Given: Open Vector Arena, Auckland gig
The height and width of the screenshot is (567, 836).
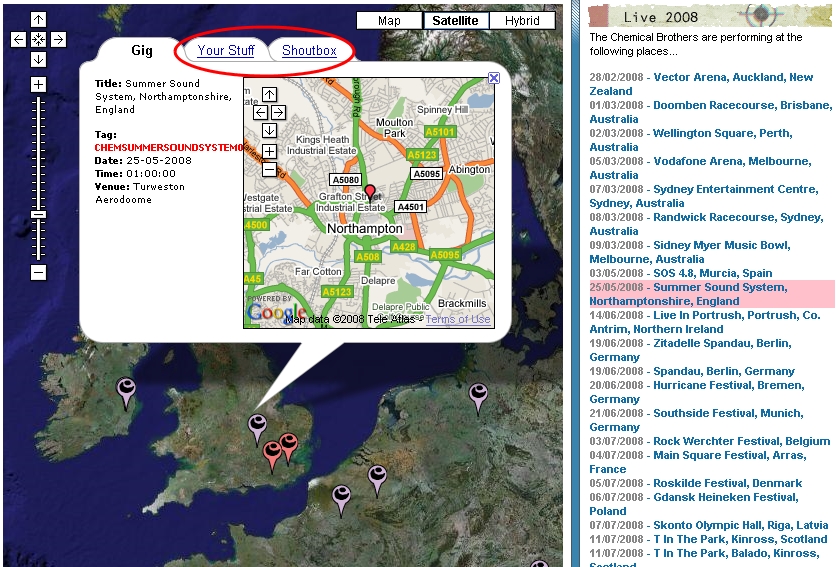Looking at the screenshot, I should (x=701, y=84).
